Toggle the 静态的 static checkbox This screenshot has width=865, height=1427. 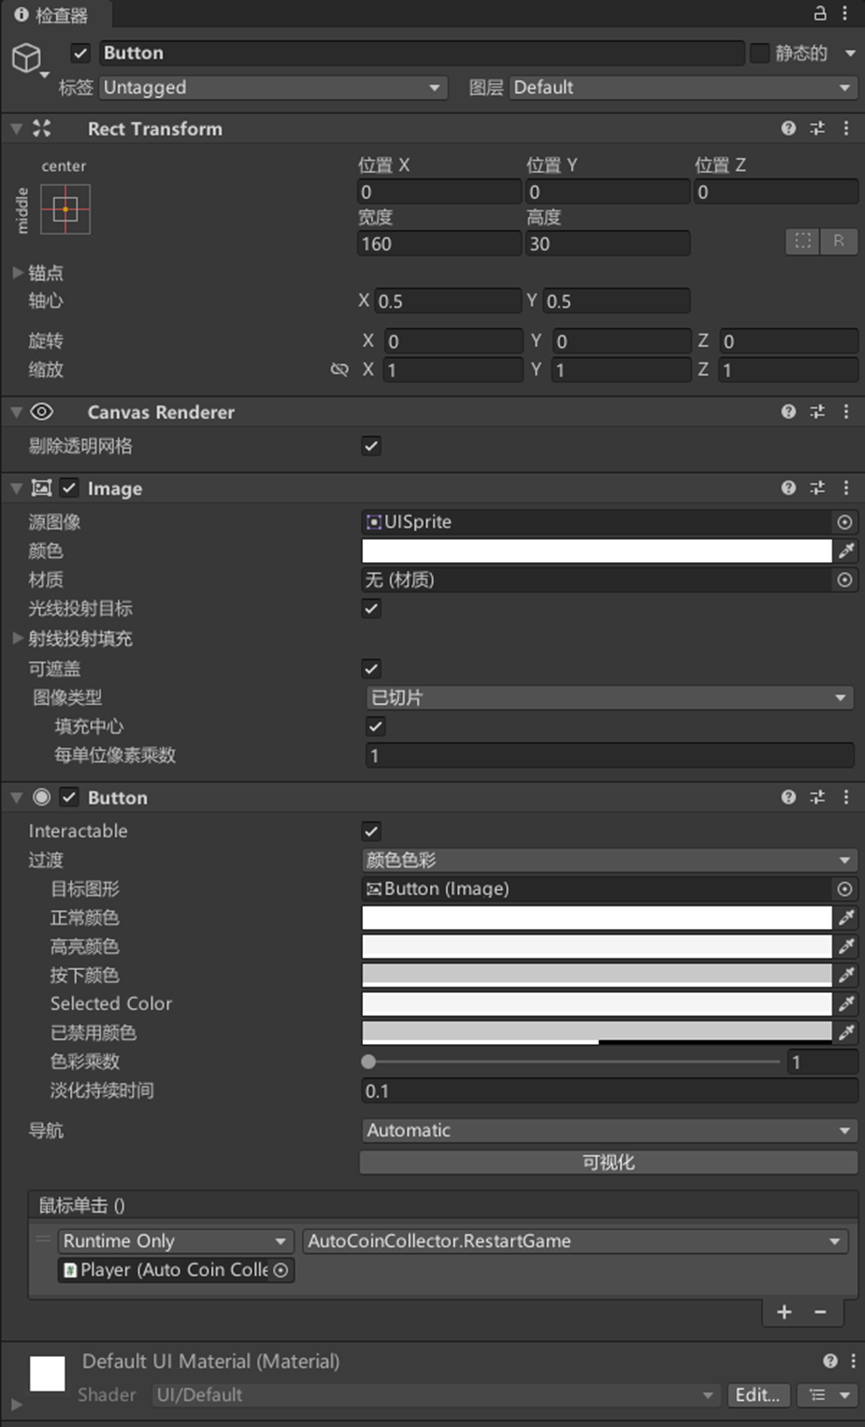click(760, 53)
